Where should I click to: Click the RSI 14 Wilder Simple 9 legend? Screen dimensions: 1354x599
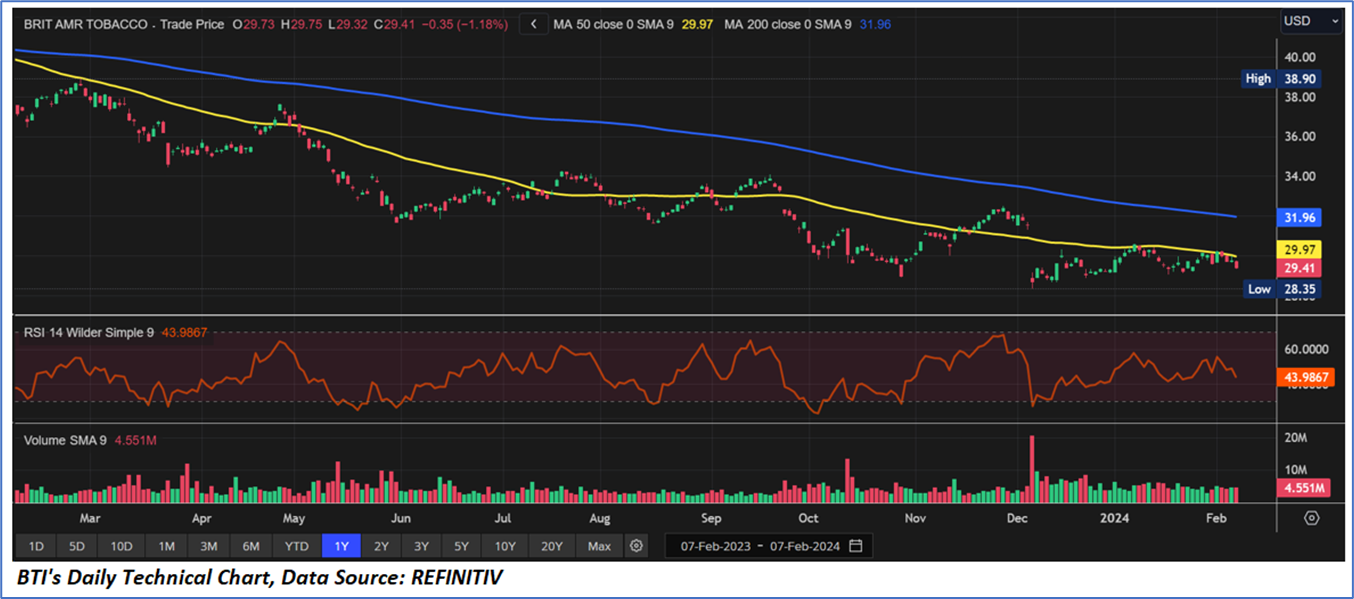89,332
